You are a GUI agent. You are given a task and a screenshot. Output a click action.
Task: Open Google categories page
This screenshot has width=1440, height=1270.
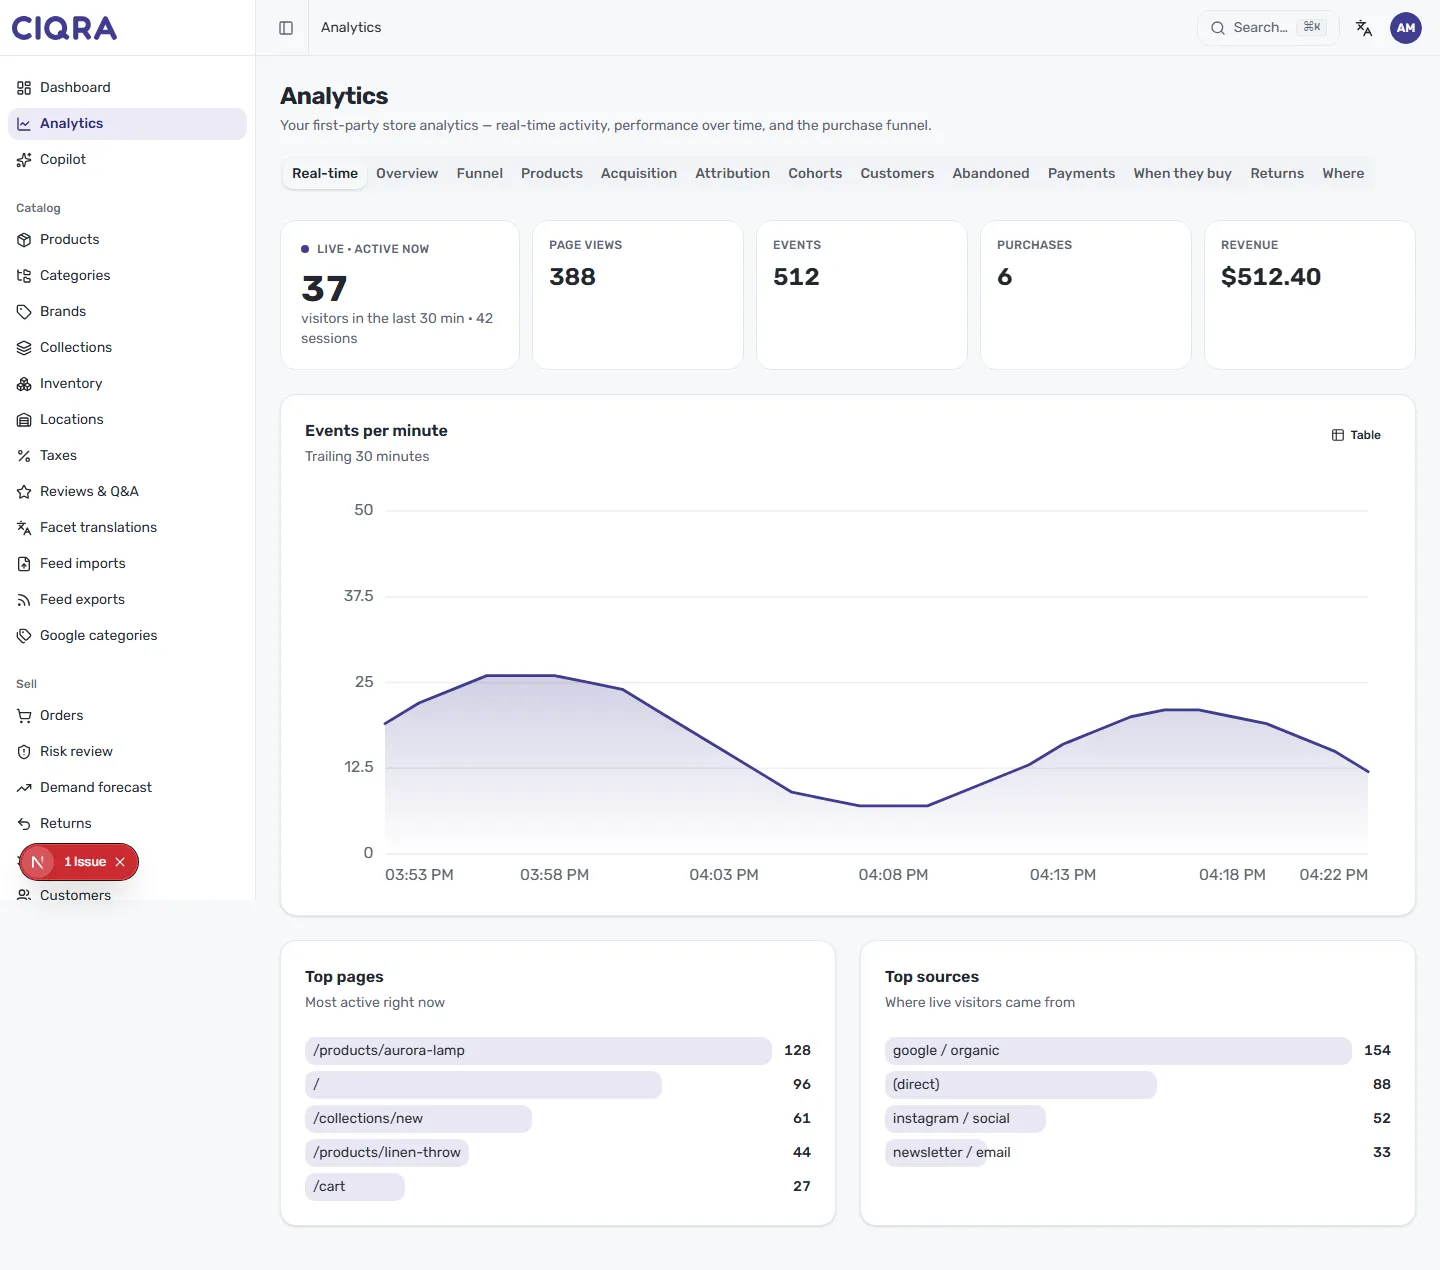point(127,636)
